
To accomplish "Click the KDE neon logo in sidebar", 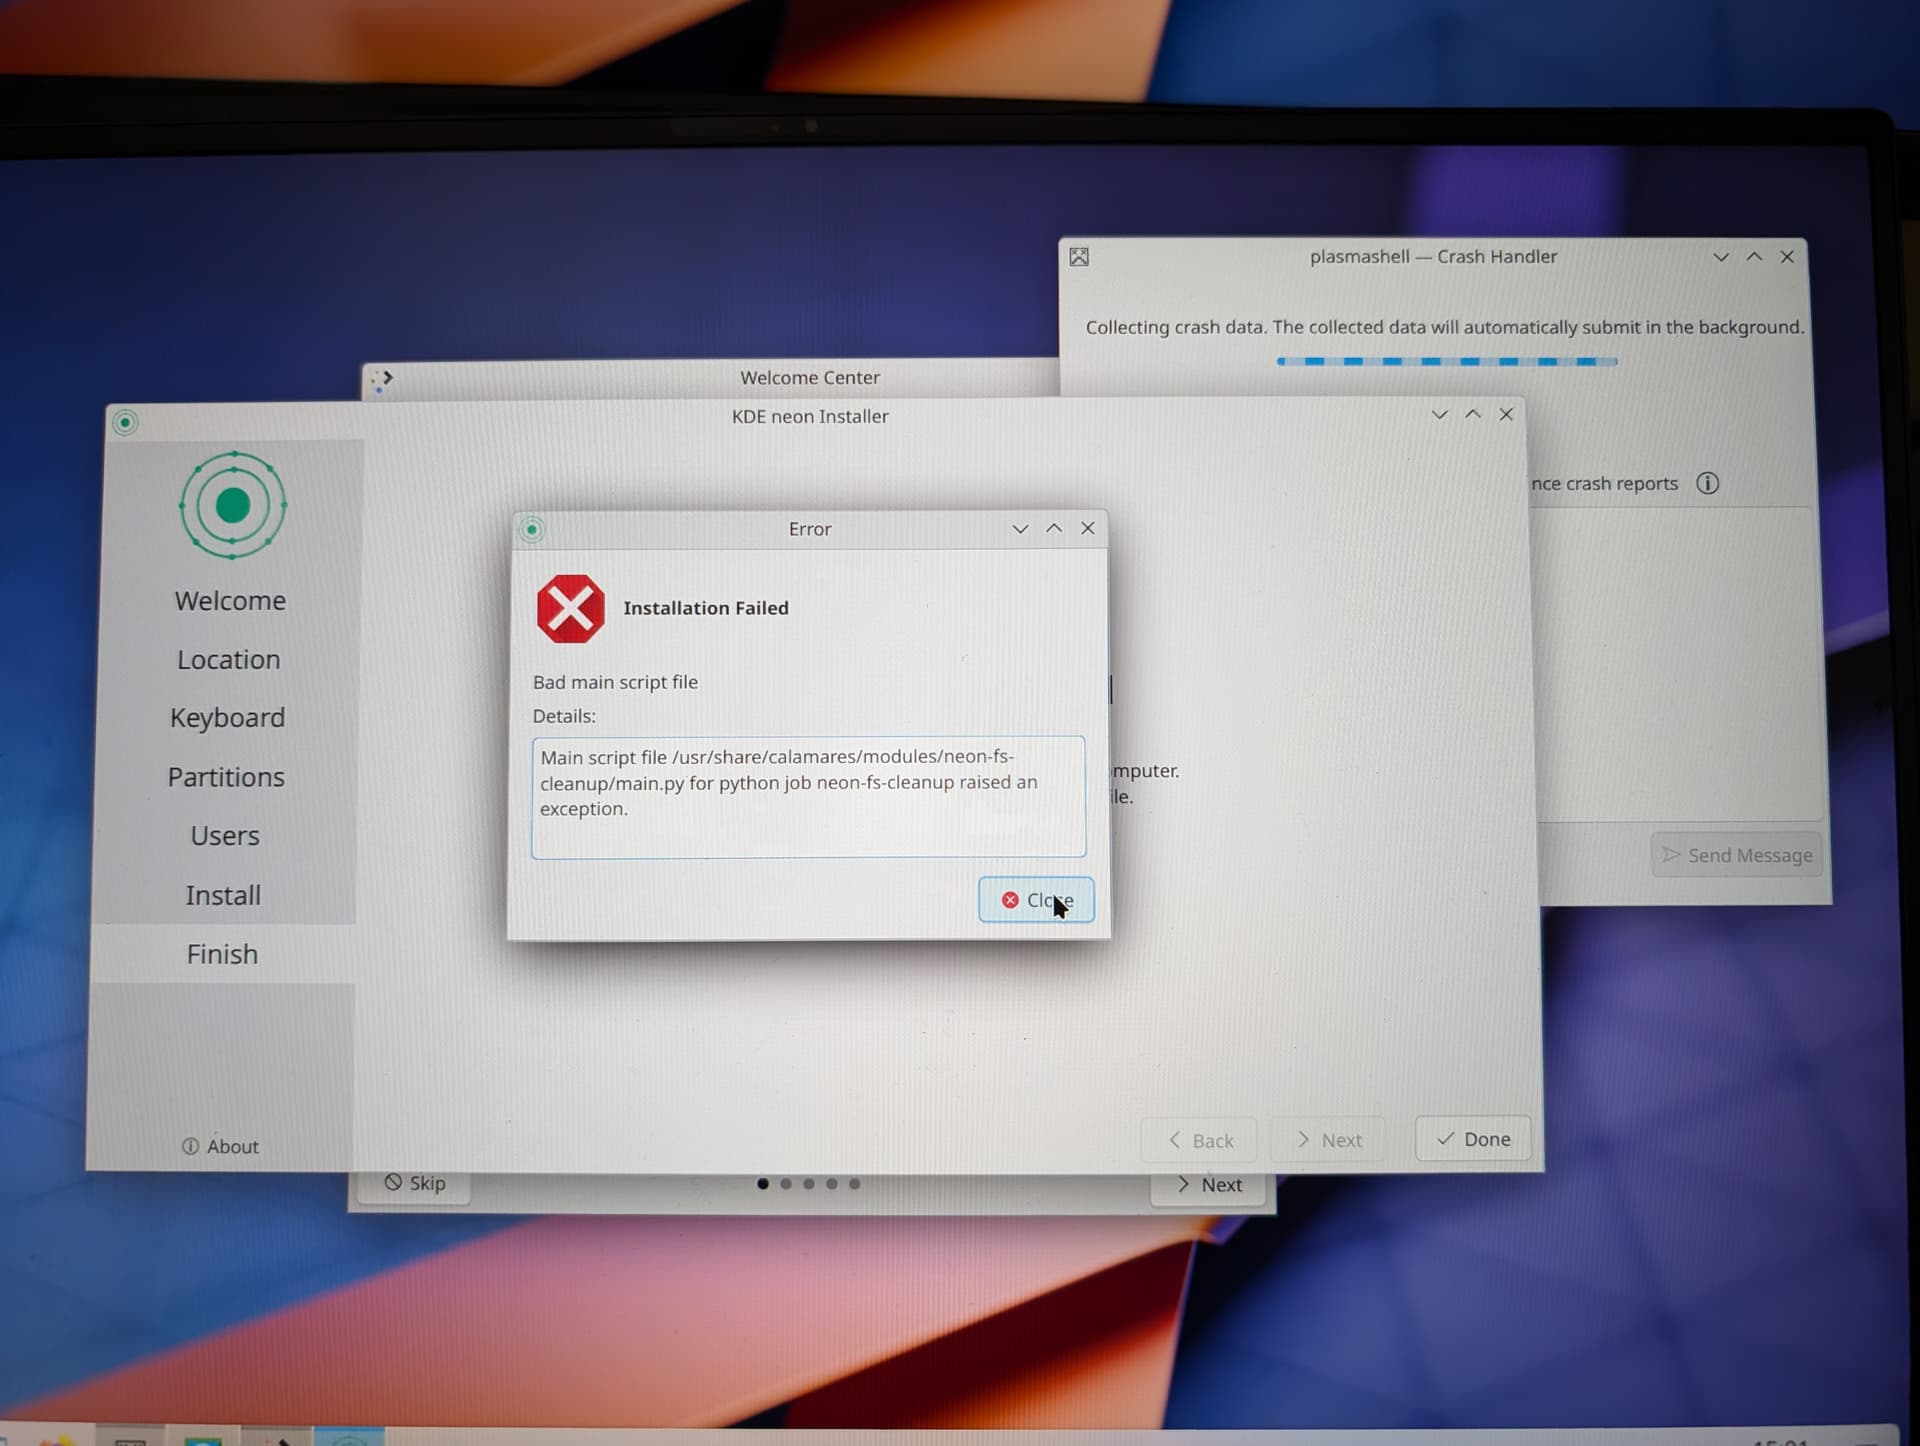I will tap(233, 505).
